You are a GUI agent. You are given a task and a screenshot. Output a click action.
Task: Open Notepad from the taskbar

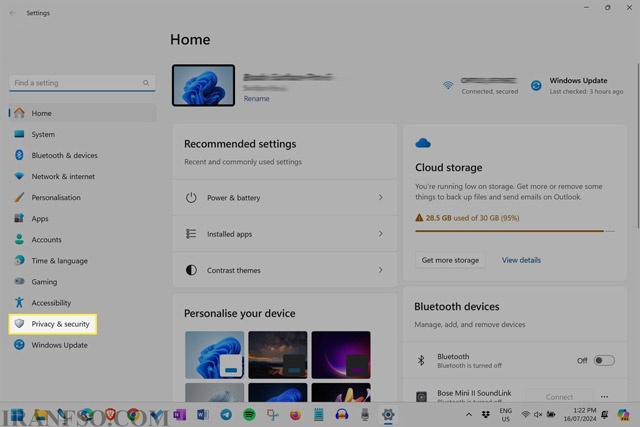319,415
